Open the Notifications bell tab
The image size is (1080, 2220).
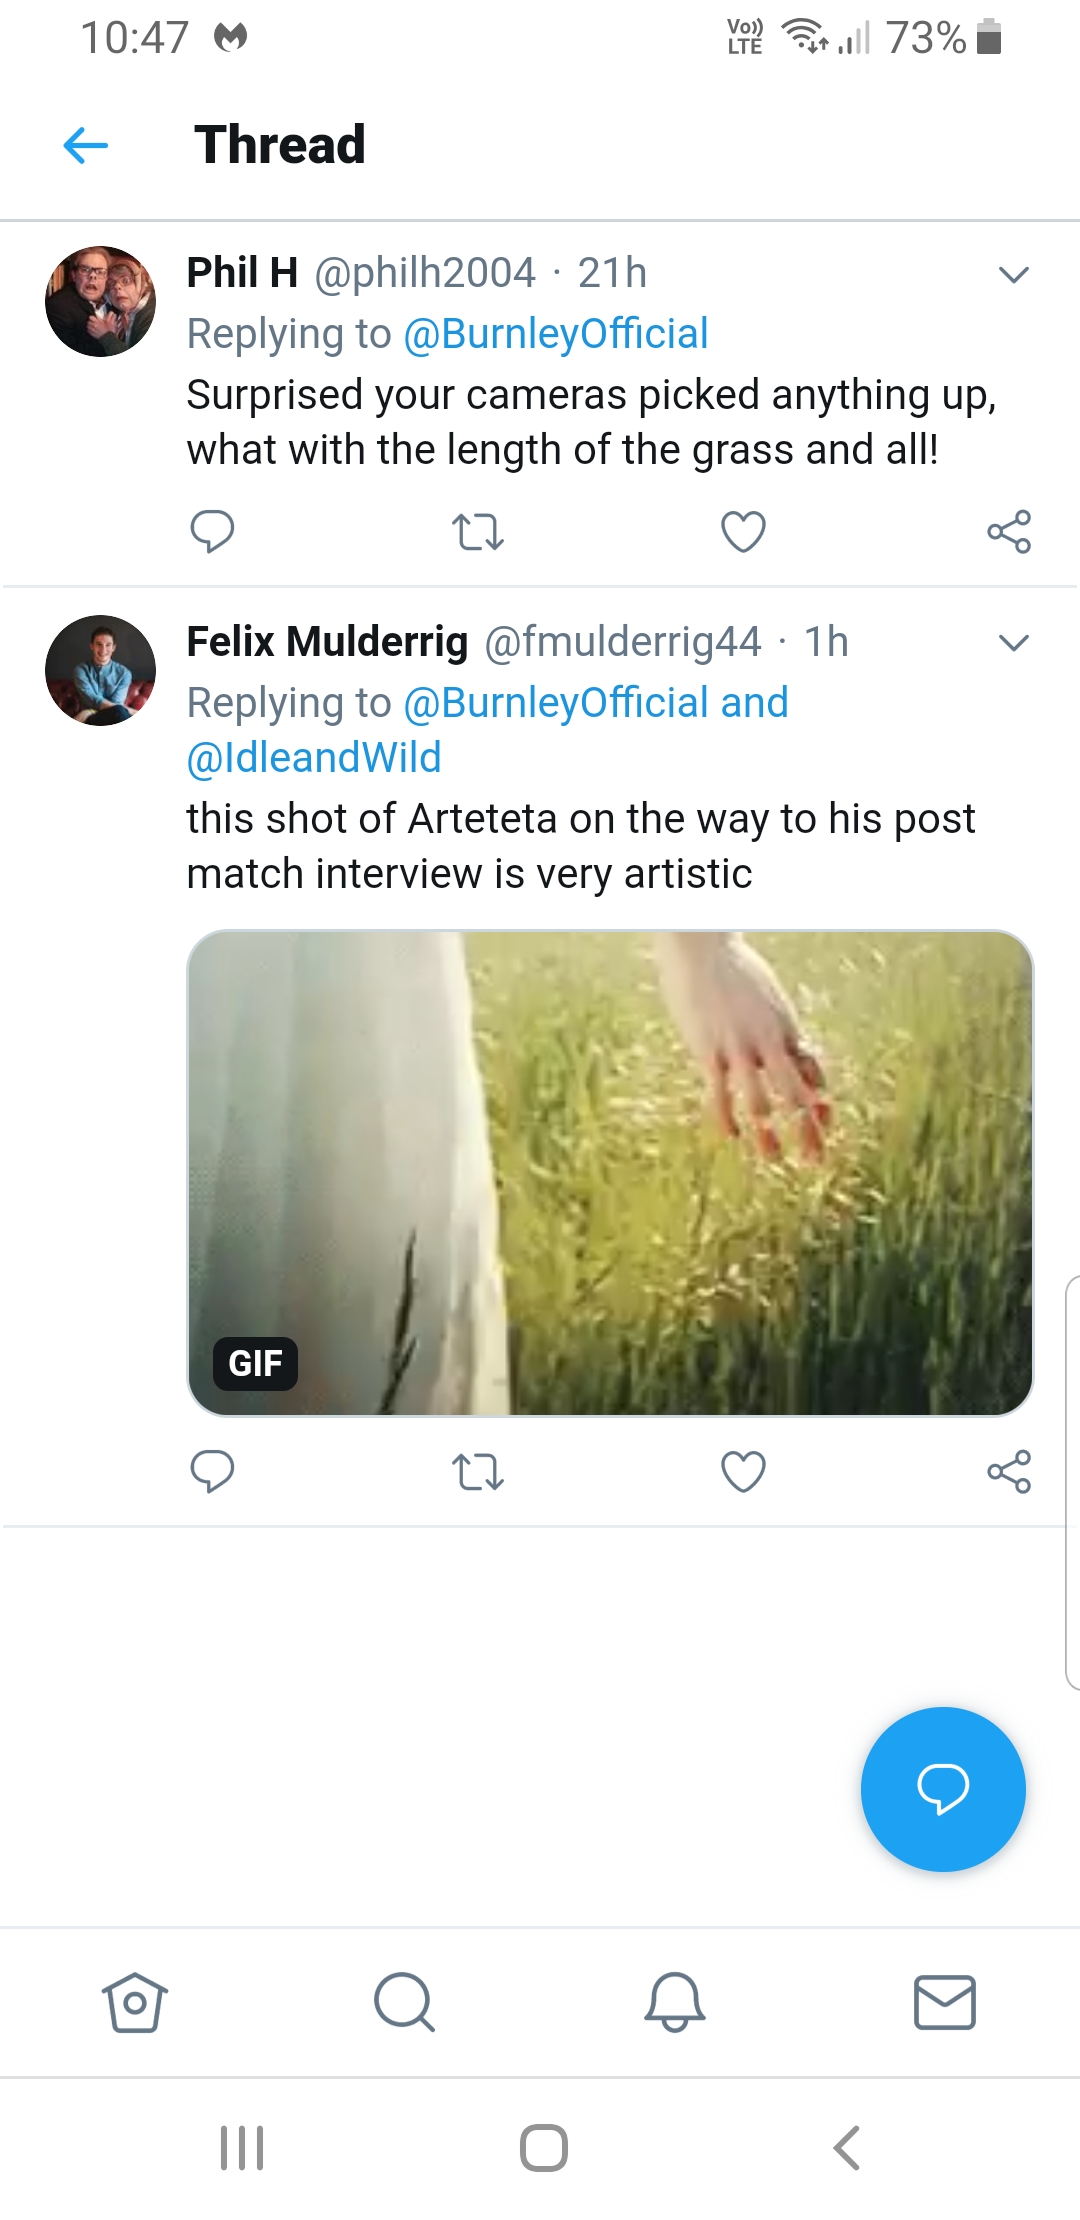pyautogui.click(x=675, y=2002)
